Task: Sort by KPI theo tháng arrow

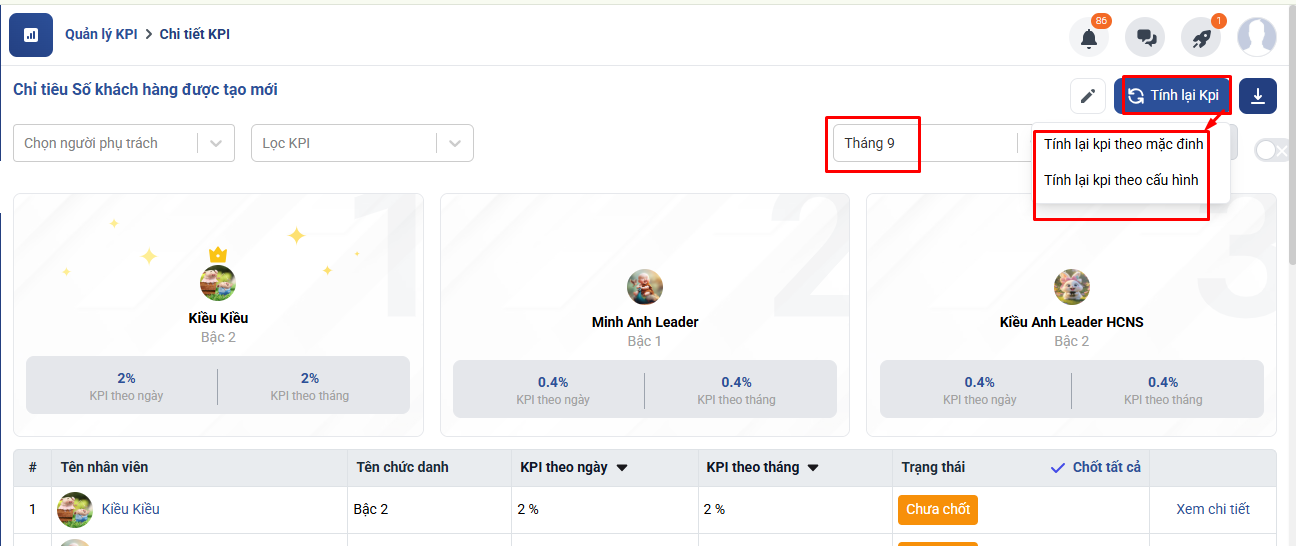Action: pos(814,468)
